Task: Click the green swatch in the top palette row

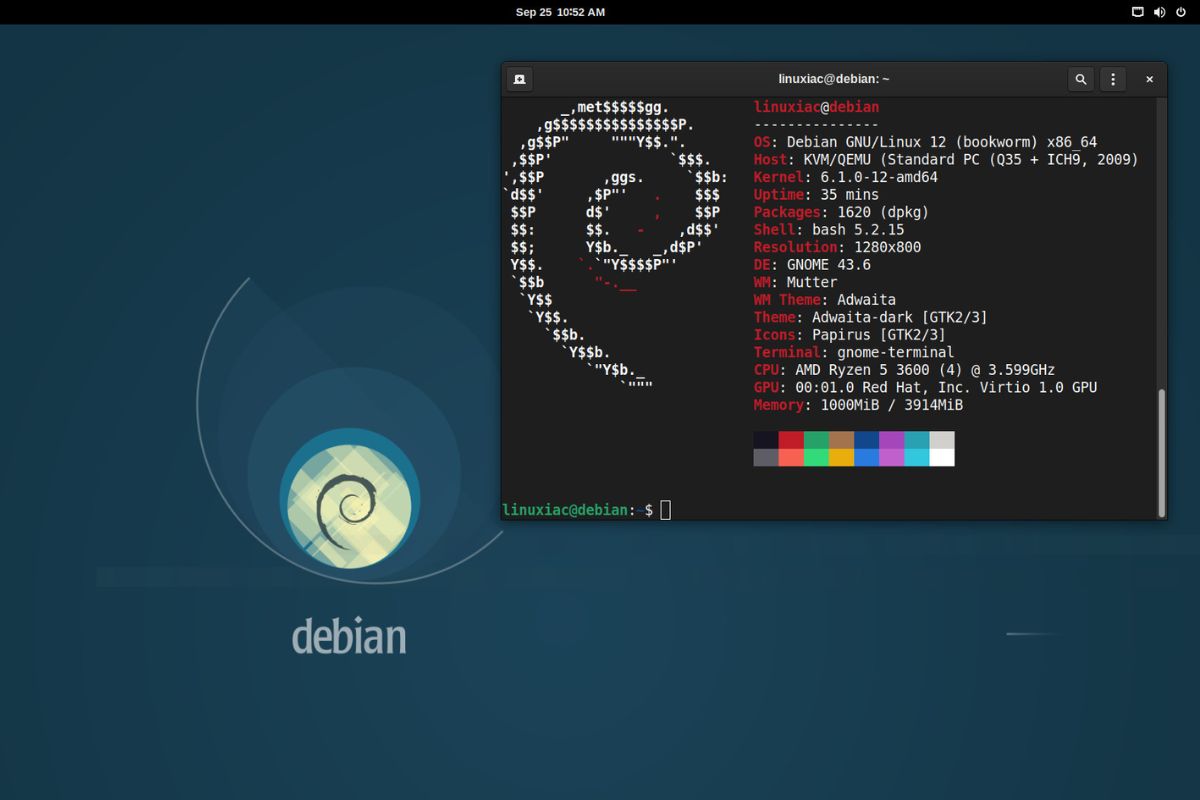Action: point(816,440)
